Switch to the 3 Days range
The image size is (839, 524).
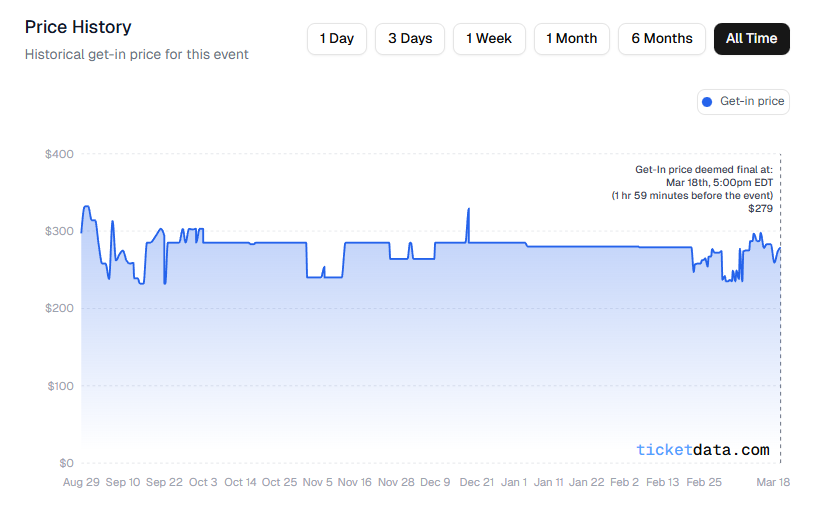pos(410,39)
